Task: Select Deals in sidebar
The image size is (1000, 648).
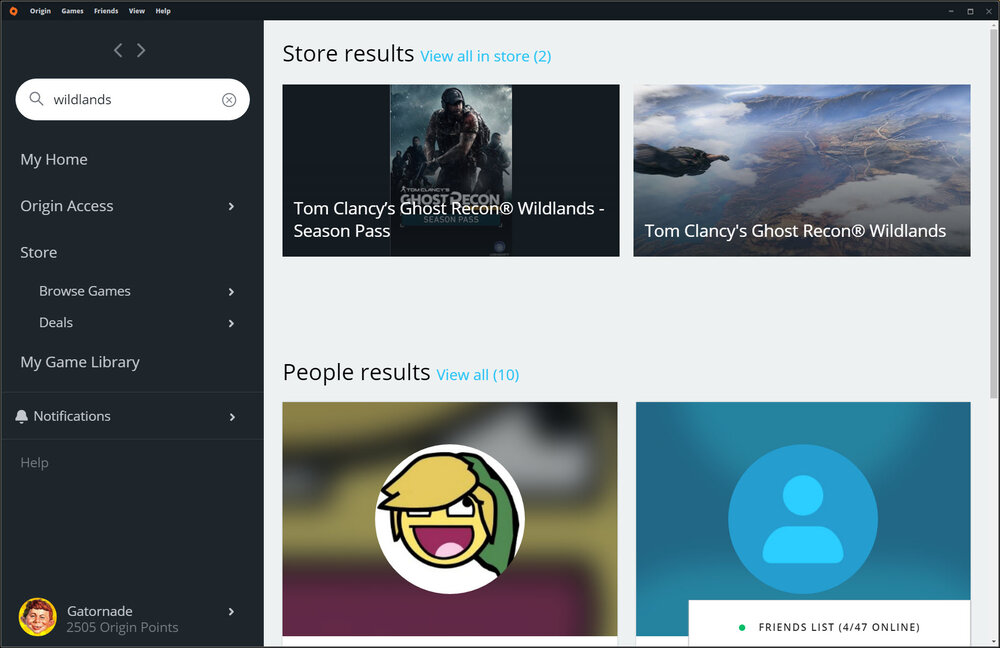Action: tap(56, 323)
